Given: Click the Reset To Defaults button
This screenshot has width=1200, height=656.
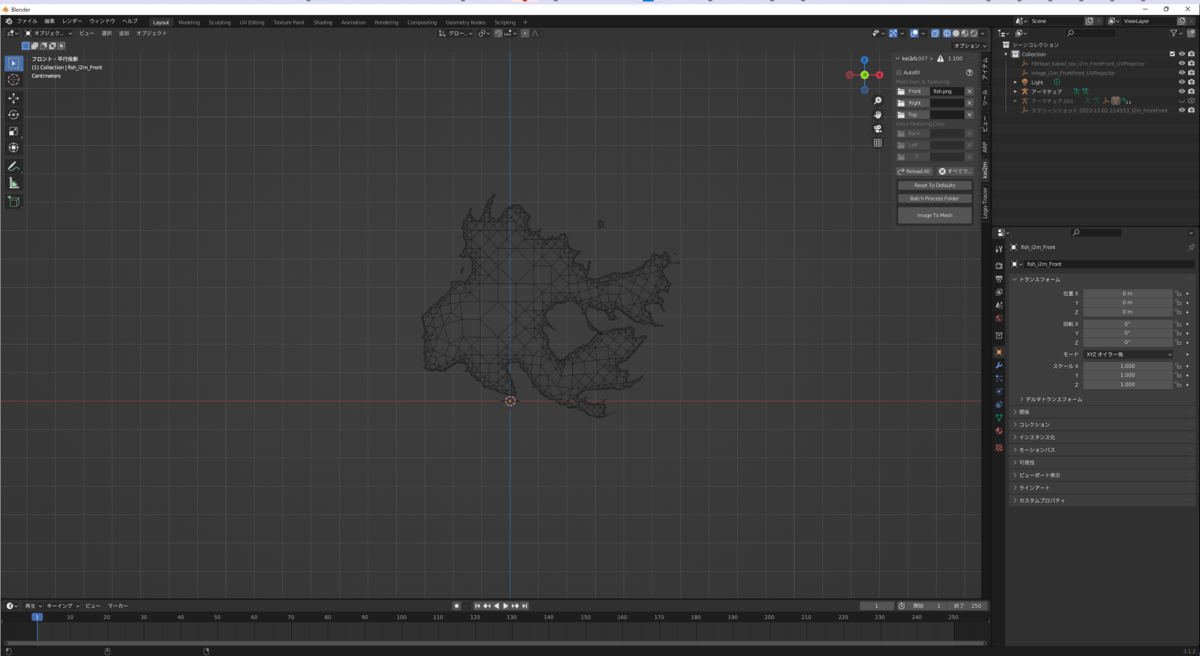Looking at the screenshot, I should pos(934,185).
